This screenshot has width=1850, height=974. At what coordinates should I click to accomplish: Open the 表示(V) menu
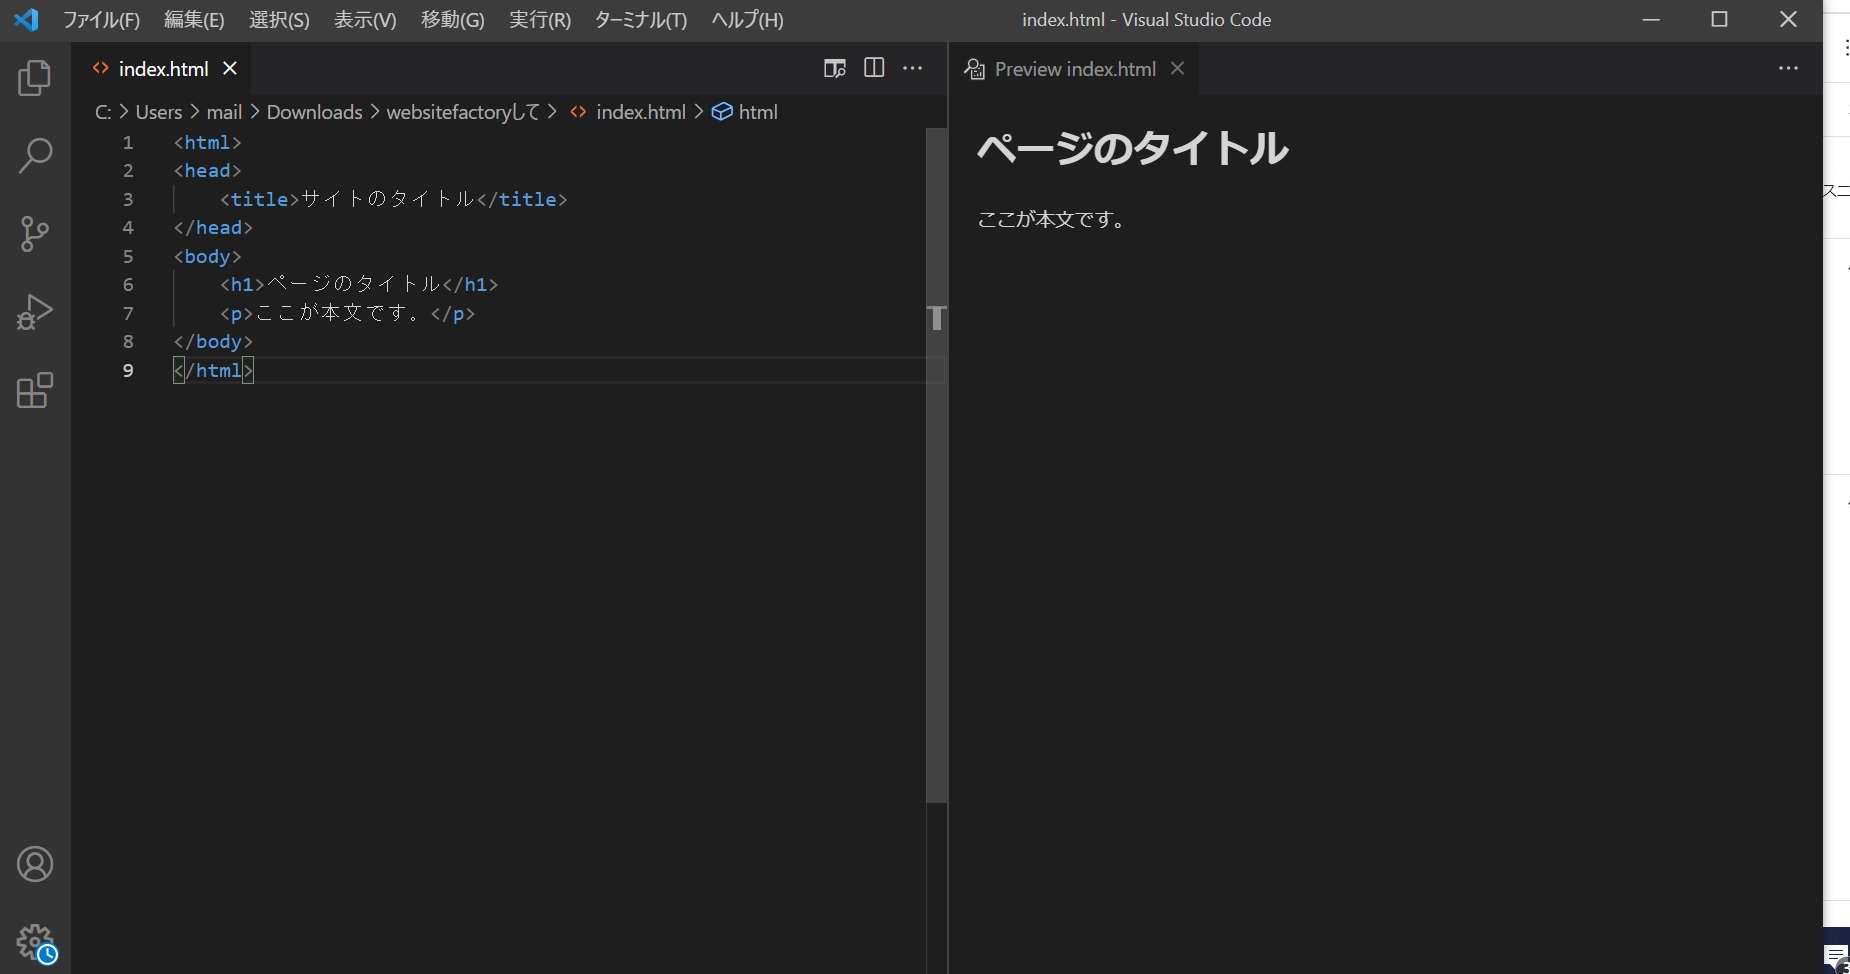tap(365, 20)
